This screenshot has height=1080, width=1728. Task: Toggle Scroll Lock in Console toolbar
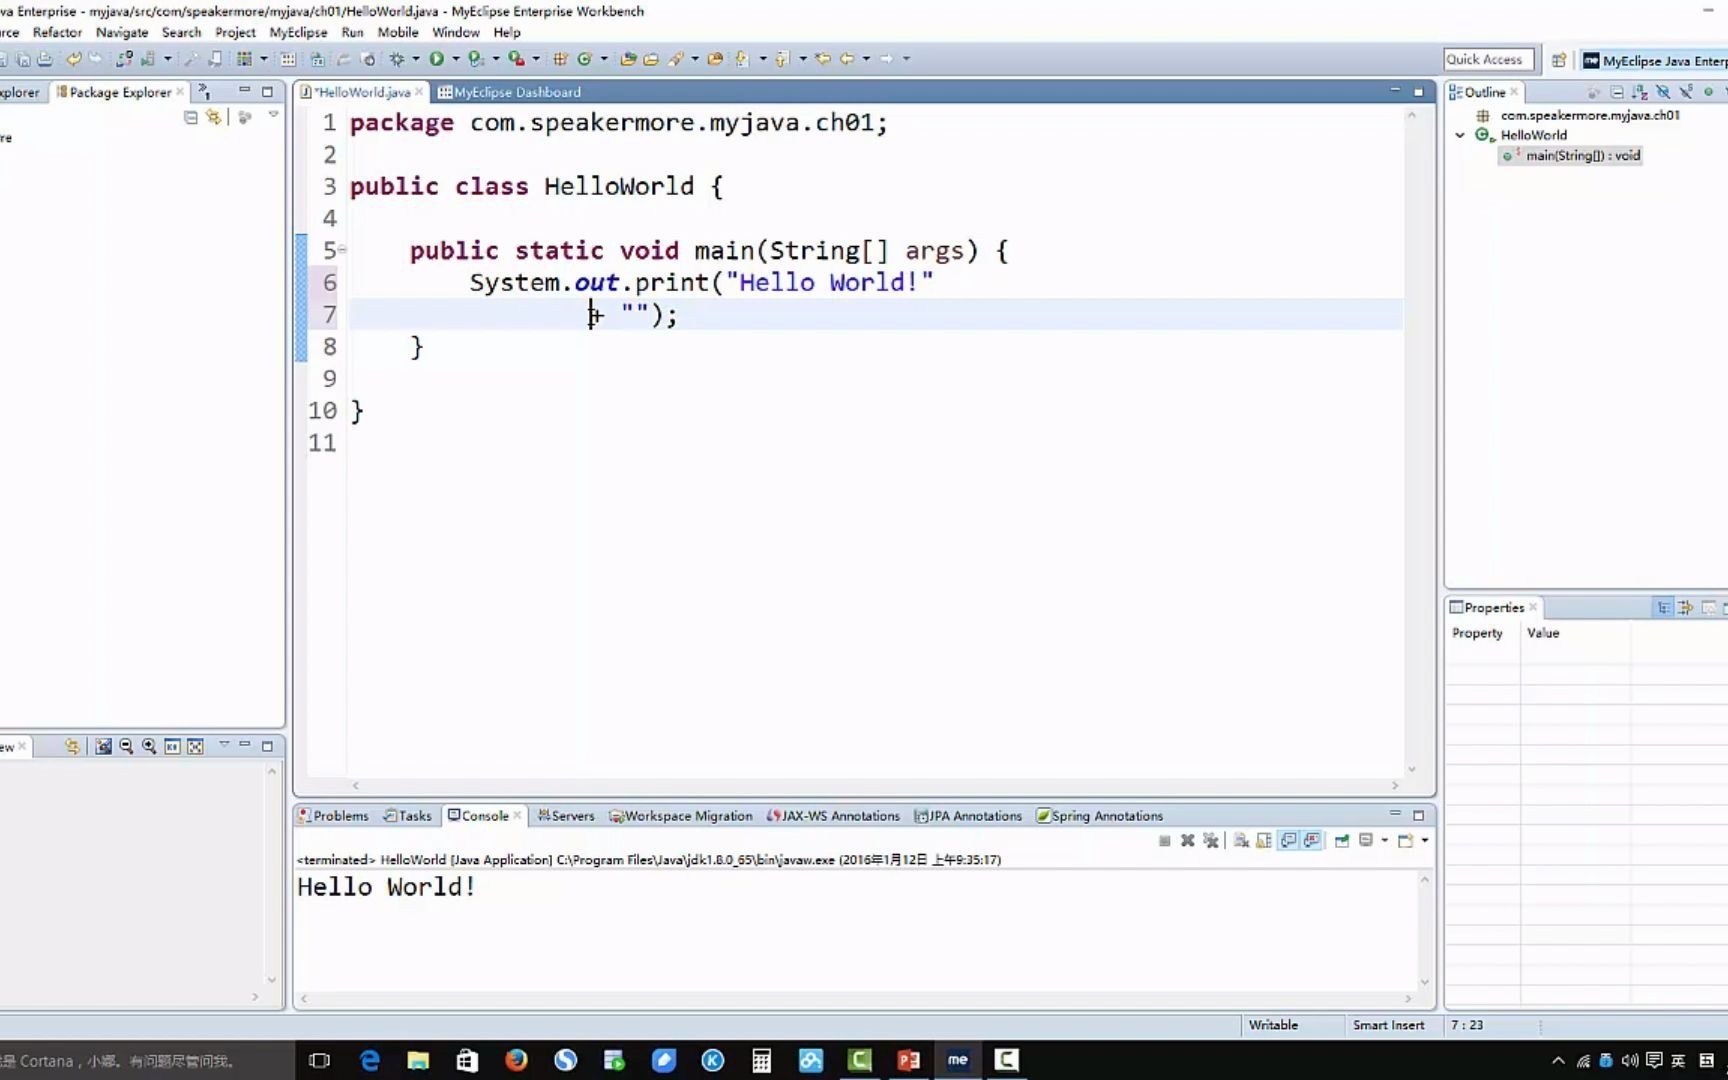tap(1264, 840)
